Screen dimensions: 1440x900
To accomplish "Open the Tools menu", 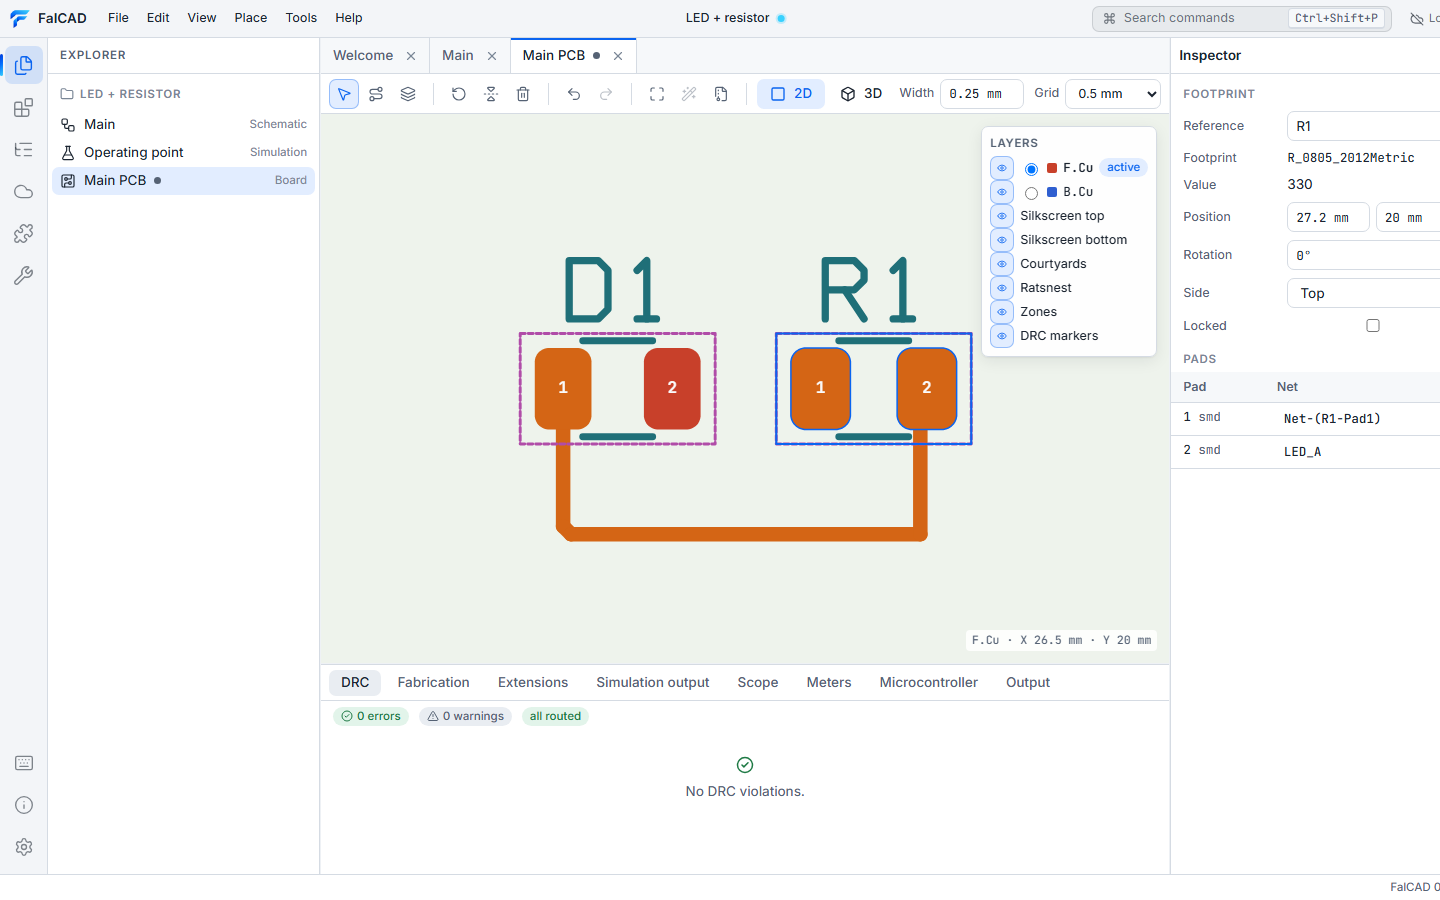I will click(301, 18).
